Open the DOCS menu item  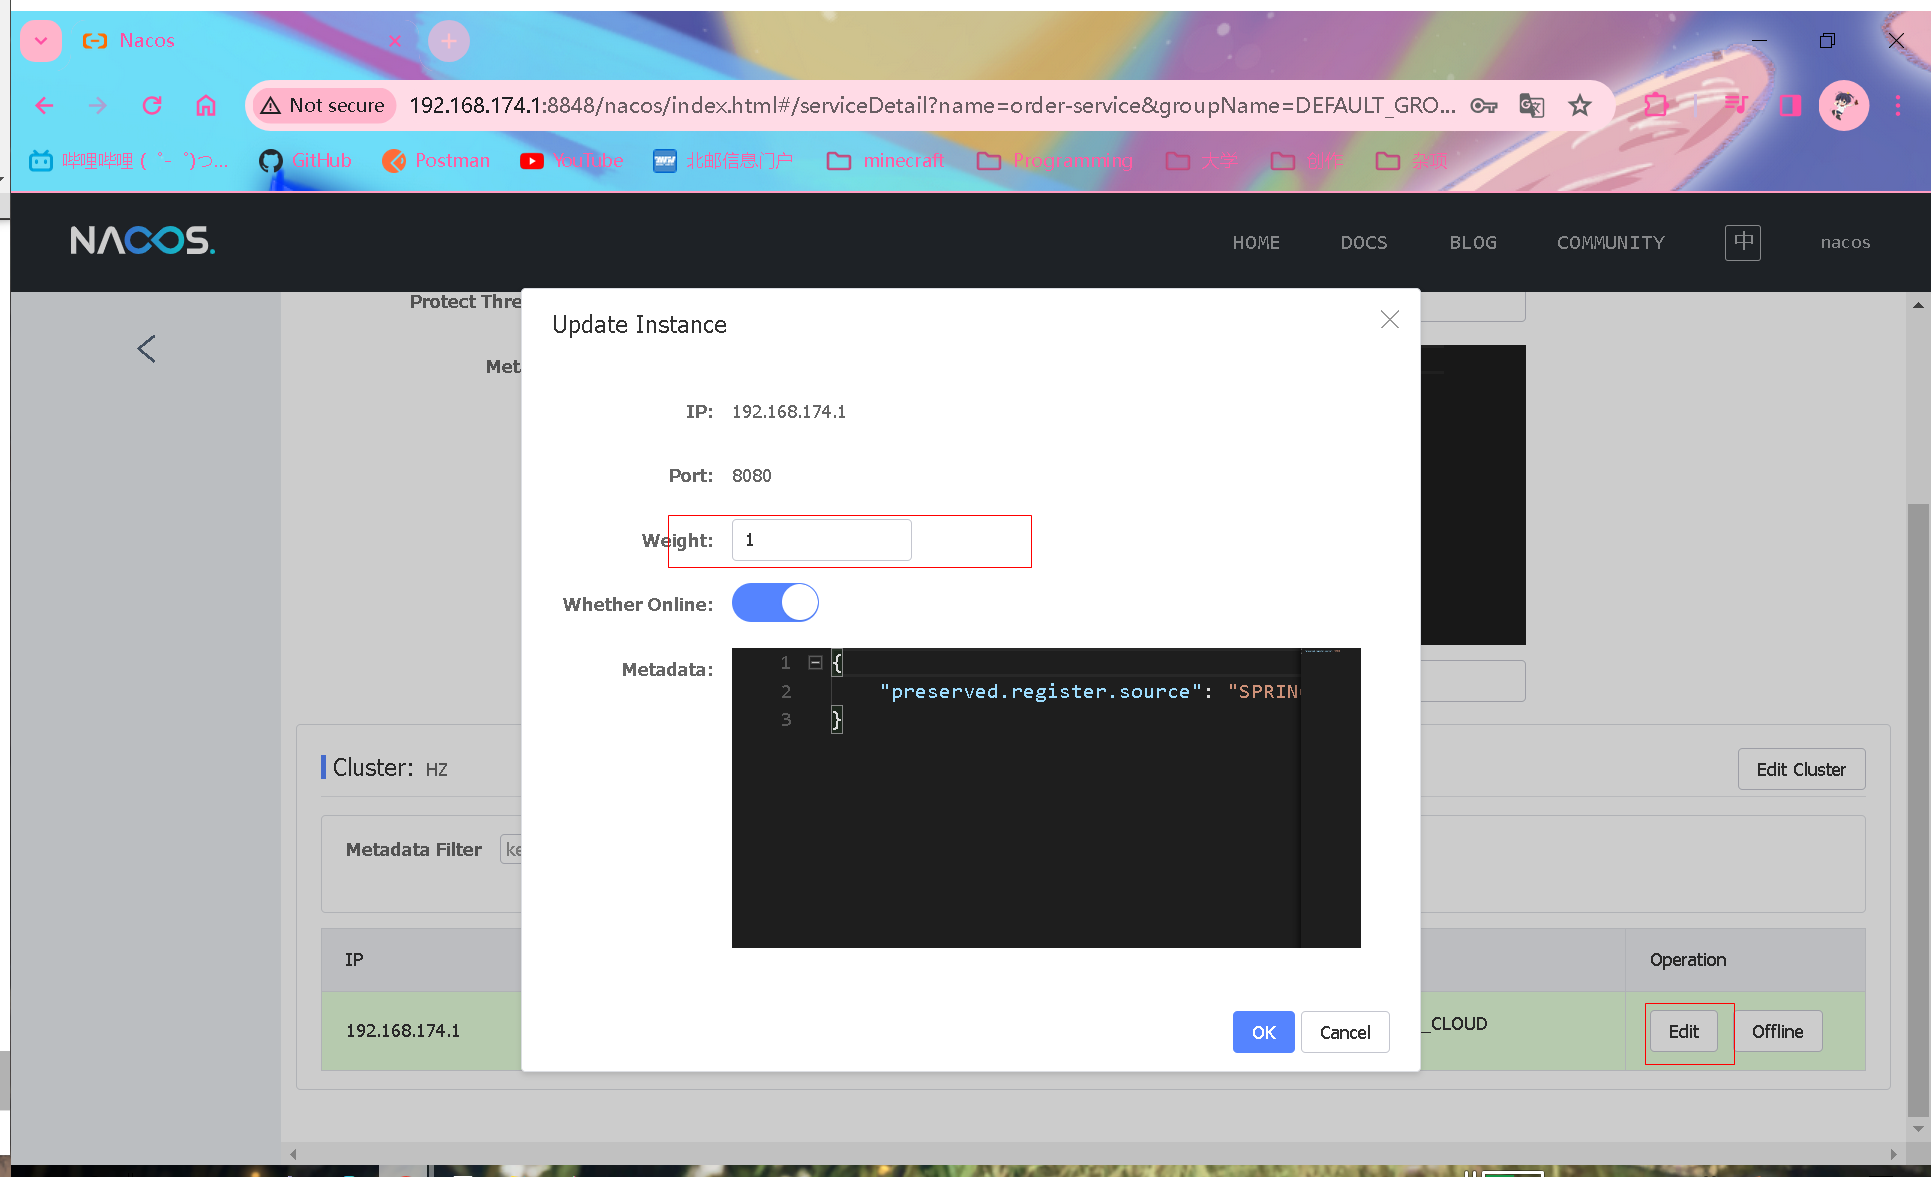coord(1363,242)
